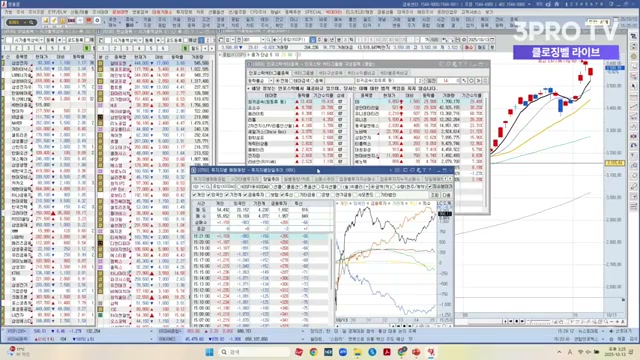
Task: Click the red flag icon in the main toolbar
Action: click(x=89, y=20)
